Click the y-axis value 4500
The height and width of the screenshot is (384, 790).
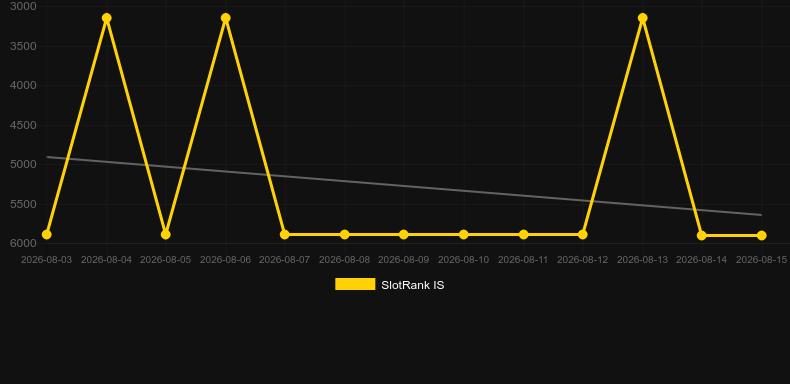coord(23,125)
